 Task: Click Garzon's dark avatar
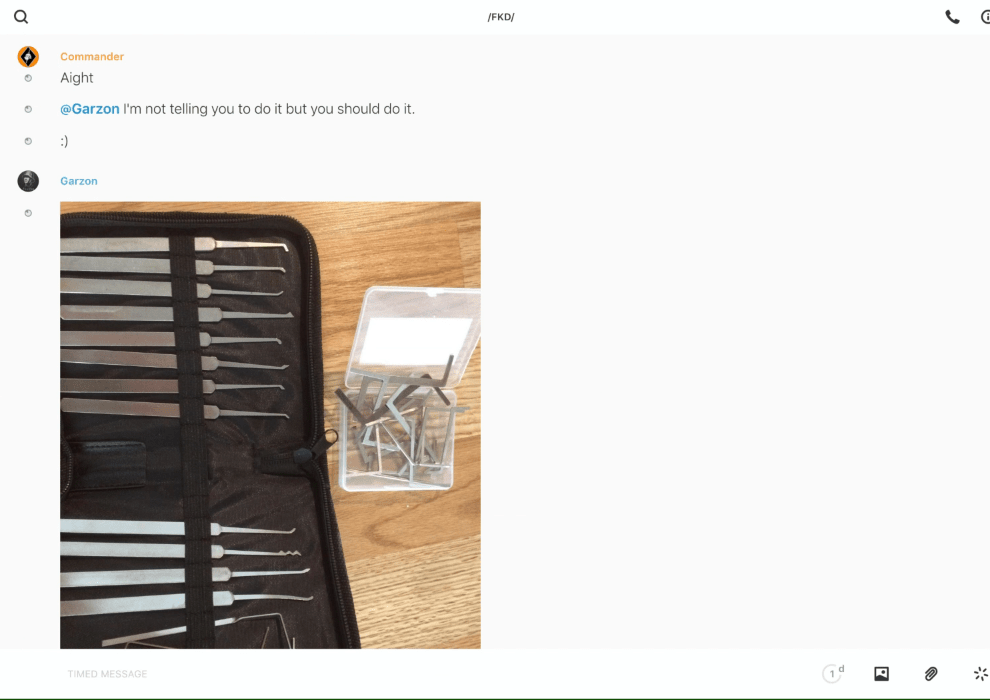click(x=28, y=181)
